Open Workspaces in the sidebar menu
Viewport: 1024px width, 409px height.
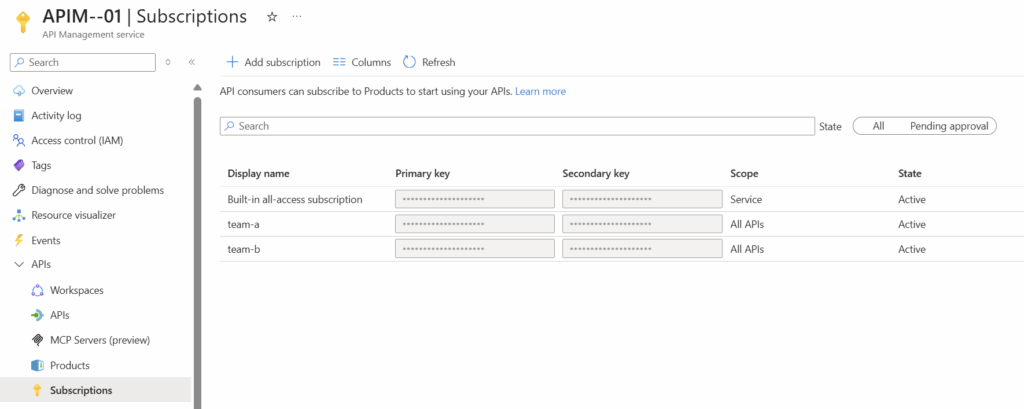[x=76, y=290]
